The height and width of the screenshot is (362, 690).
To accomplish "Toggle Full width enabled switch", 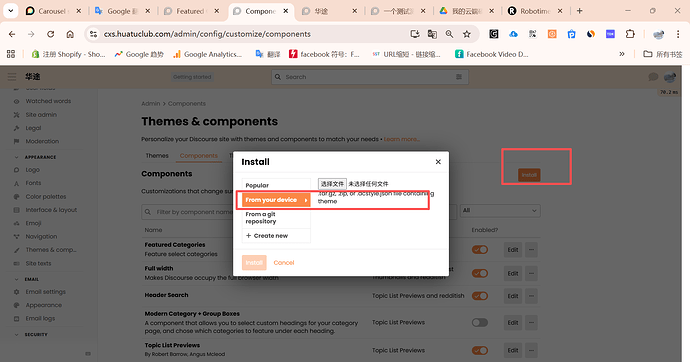I will coord(480,273).
